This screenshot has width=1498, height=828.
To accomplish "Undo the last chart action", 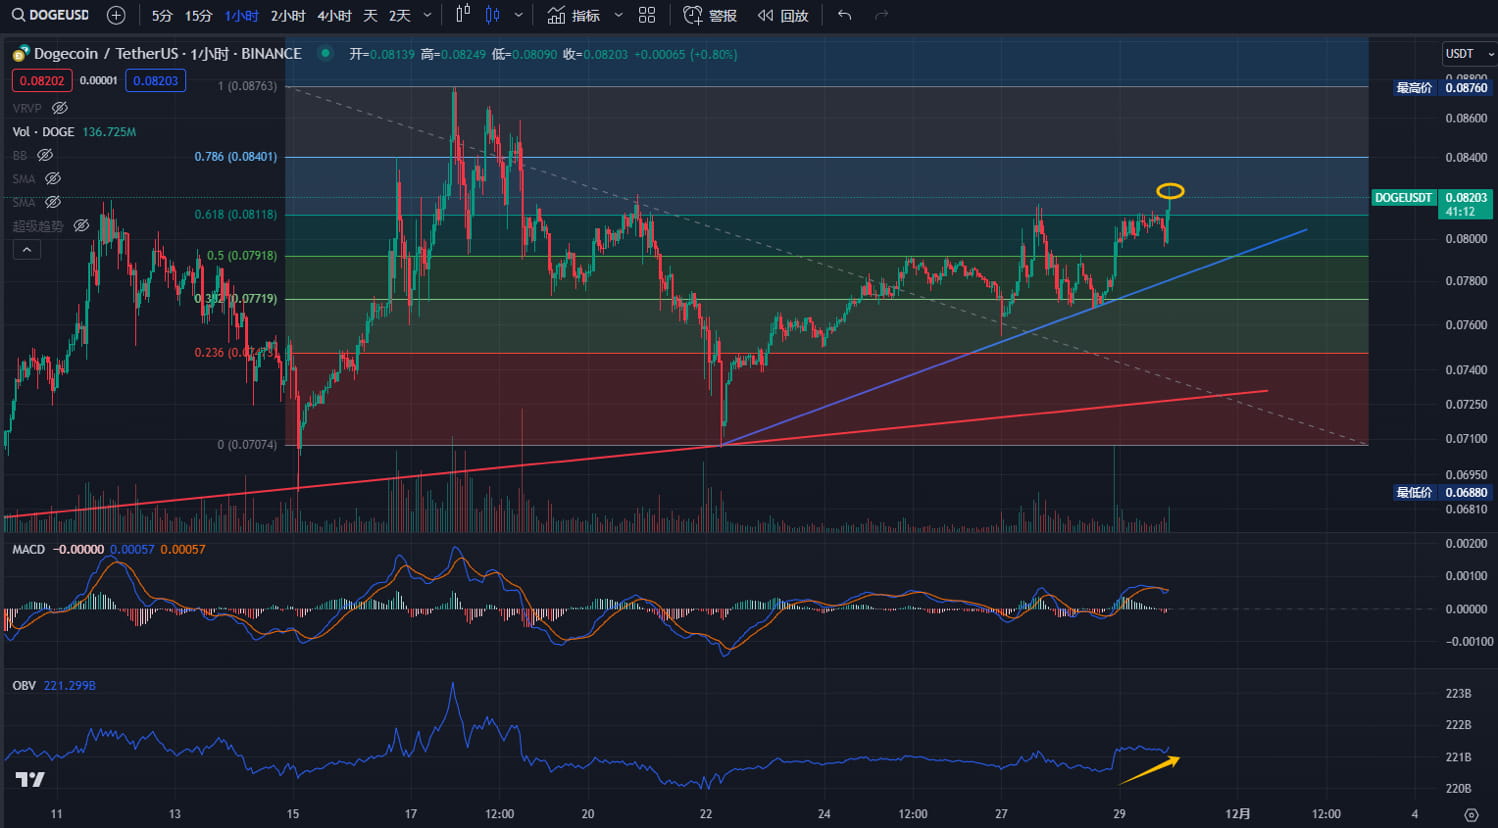I will (845, 15).
